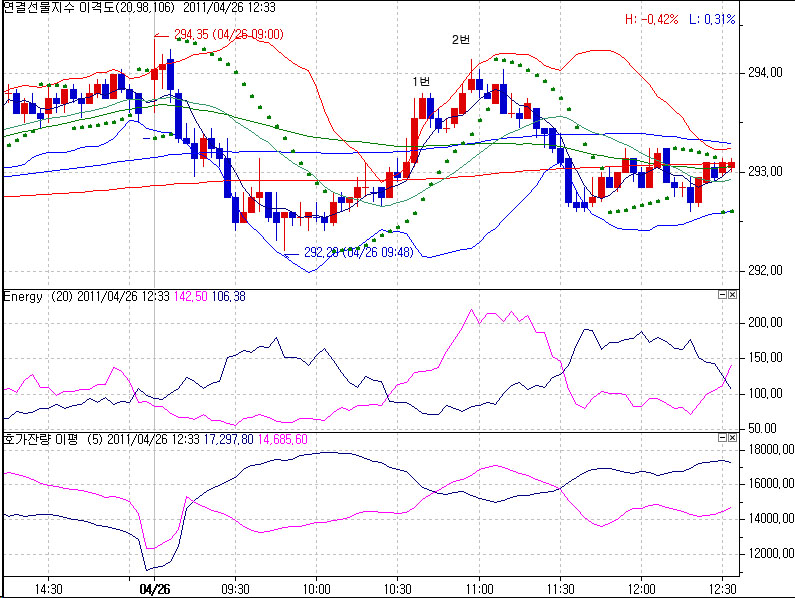Click the 09:30 time axis label
Image resolution: width=795 pixels, height=598 pixels.
(235, 589)
